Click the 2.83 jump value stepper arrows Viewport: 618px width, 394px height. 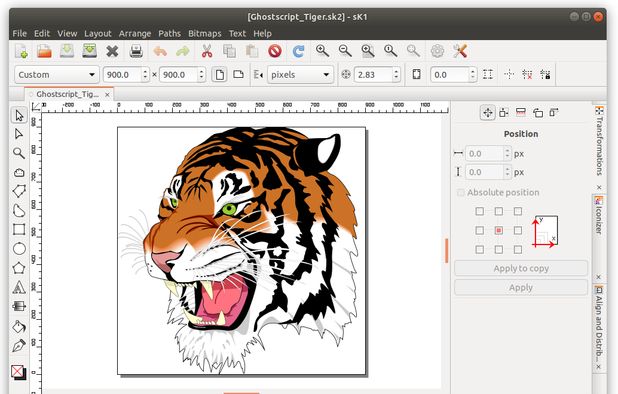[396, 74]
